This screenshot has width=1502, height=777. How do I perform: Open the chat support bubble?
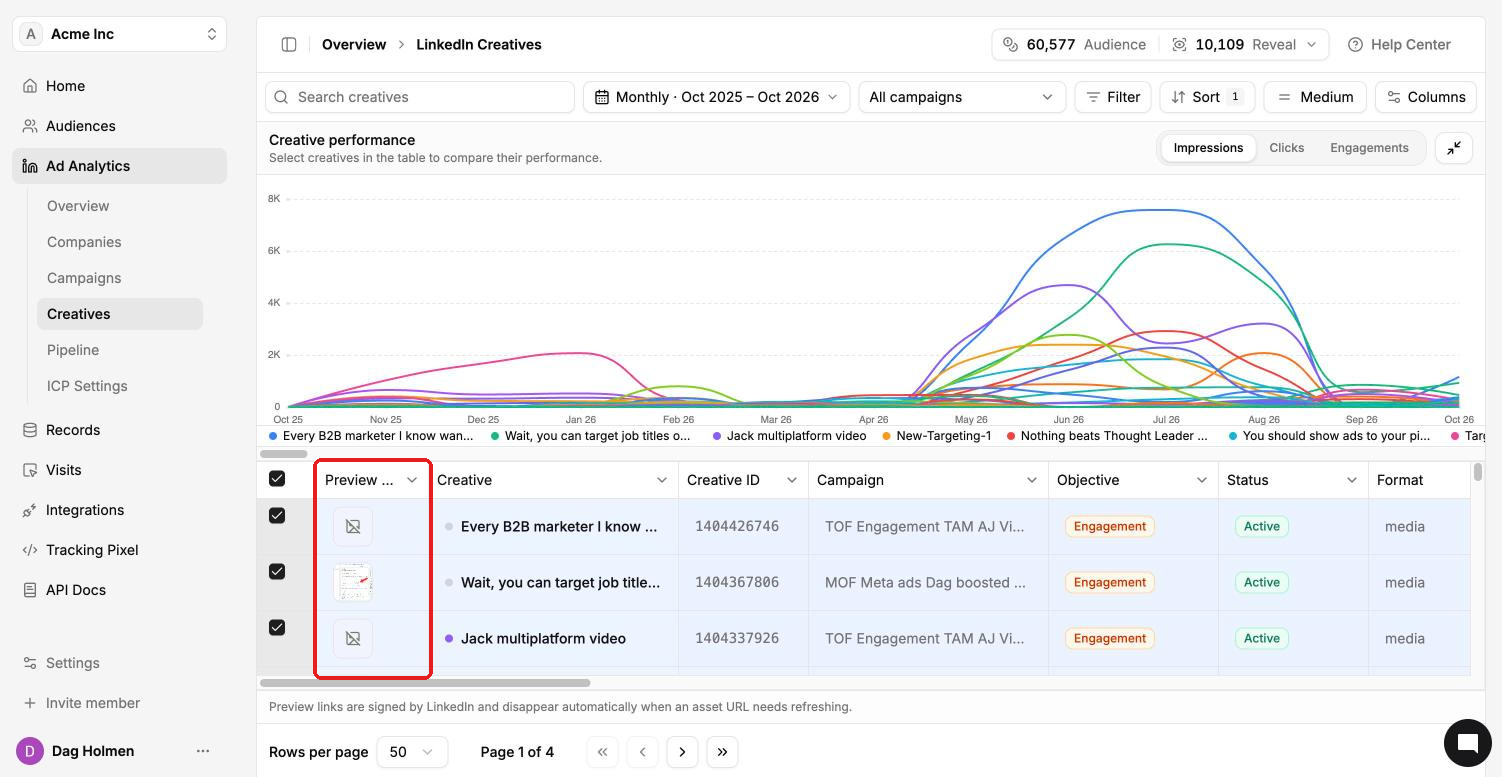click(x=1468, y=742)
